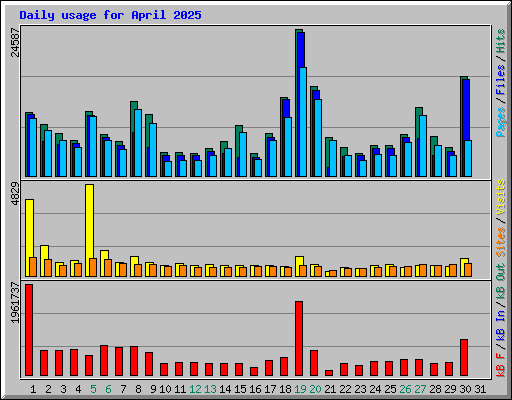Click the 4829 visits axis value
Viewport: 512px width, 400px height.
pos(15,193)
